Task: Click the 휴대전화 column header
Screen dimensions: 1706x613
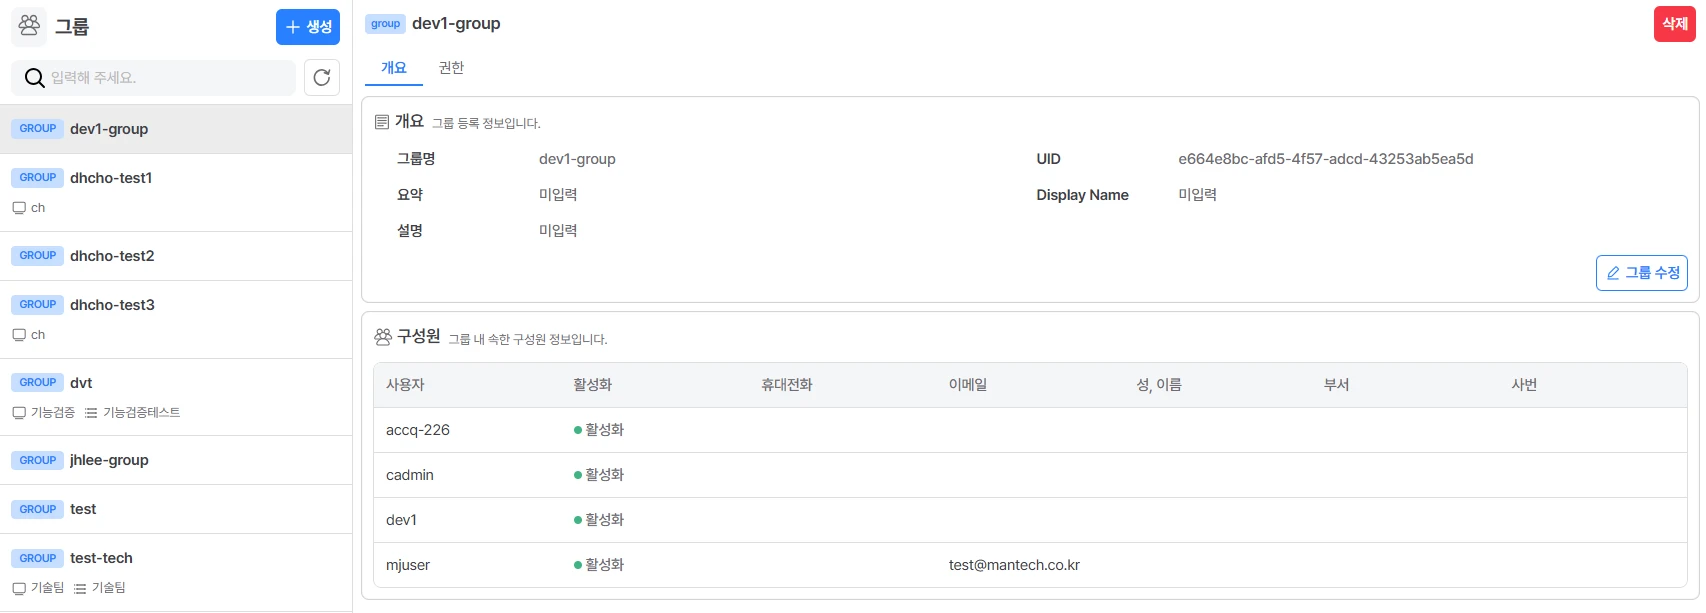Action: point(786,385)
